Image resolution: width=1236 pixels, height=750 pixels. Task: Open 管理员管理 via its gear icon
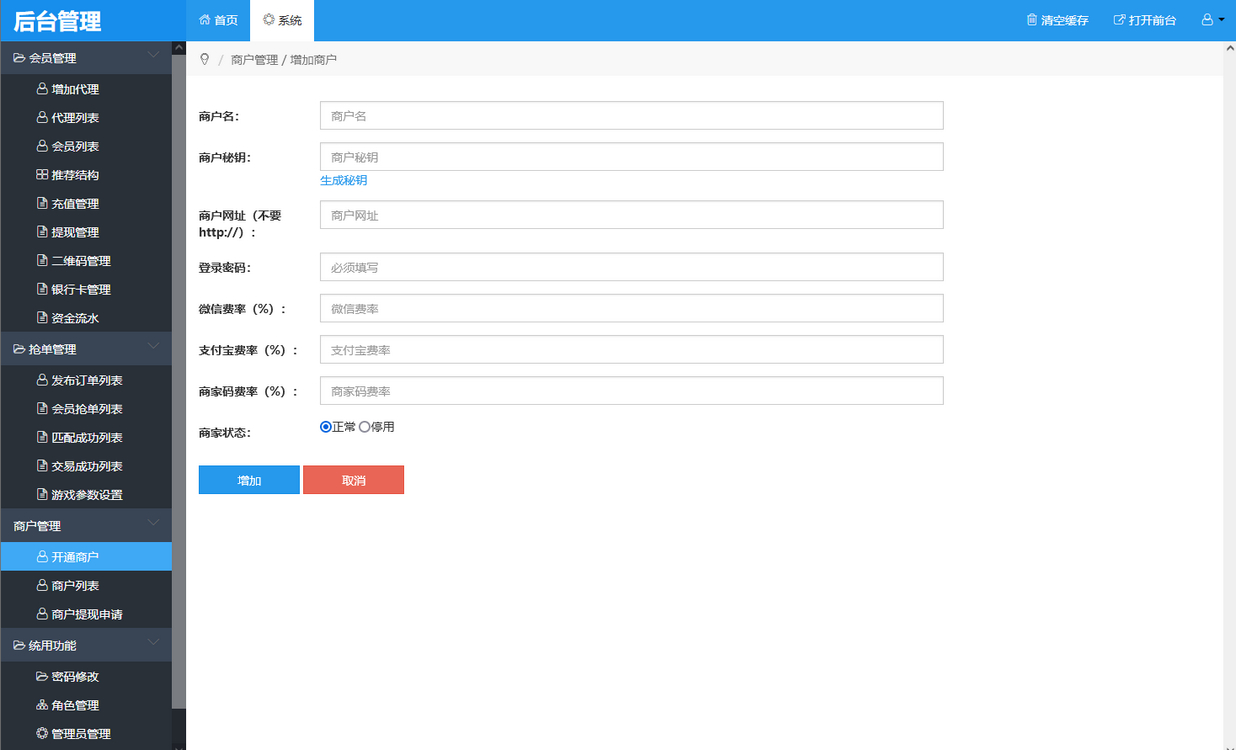(42, 734)
